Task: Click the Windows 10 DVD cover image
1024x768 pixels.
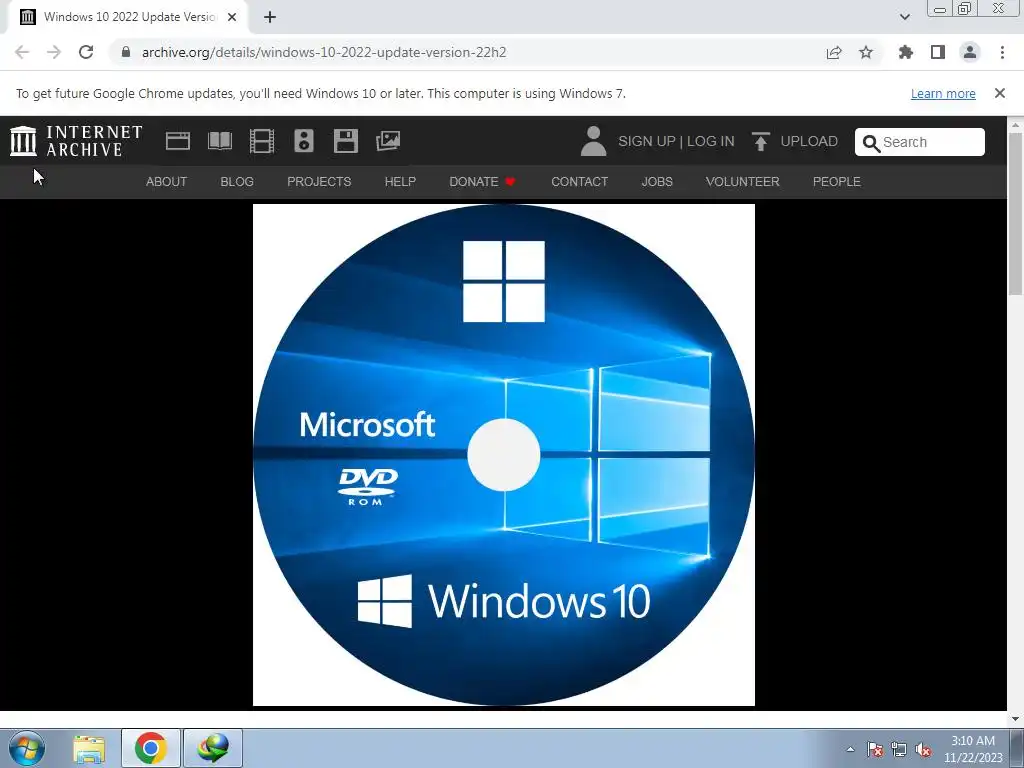Action: click(504, 455)
